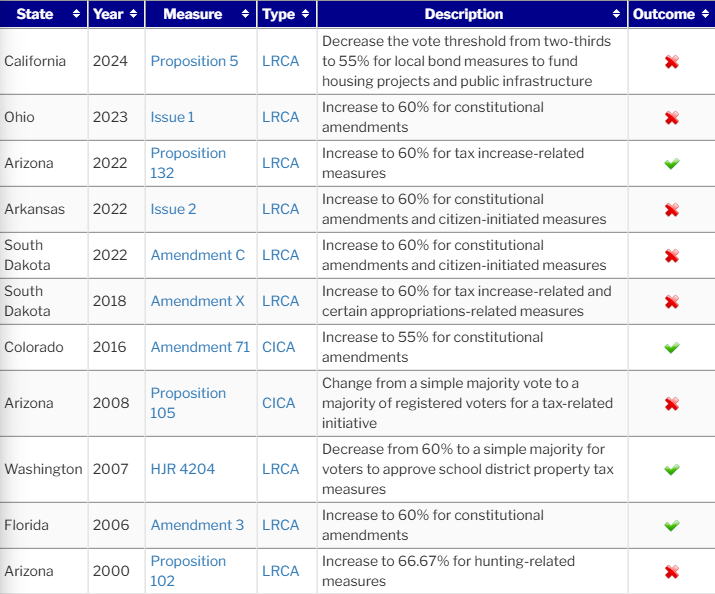
Task: Open Washington HJR 4204 link
Action: [x=182, y=469]
